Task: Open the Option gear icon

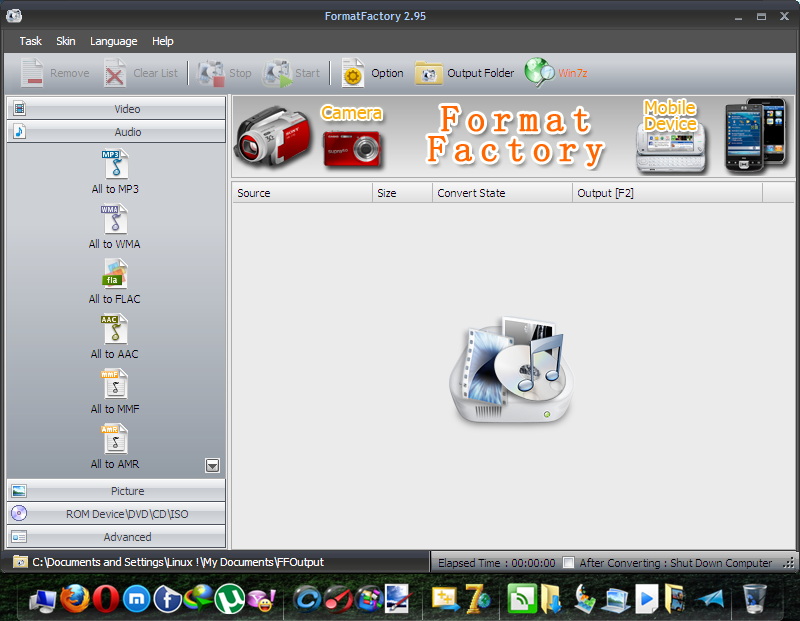Action: 353,73
